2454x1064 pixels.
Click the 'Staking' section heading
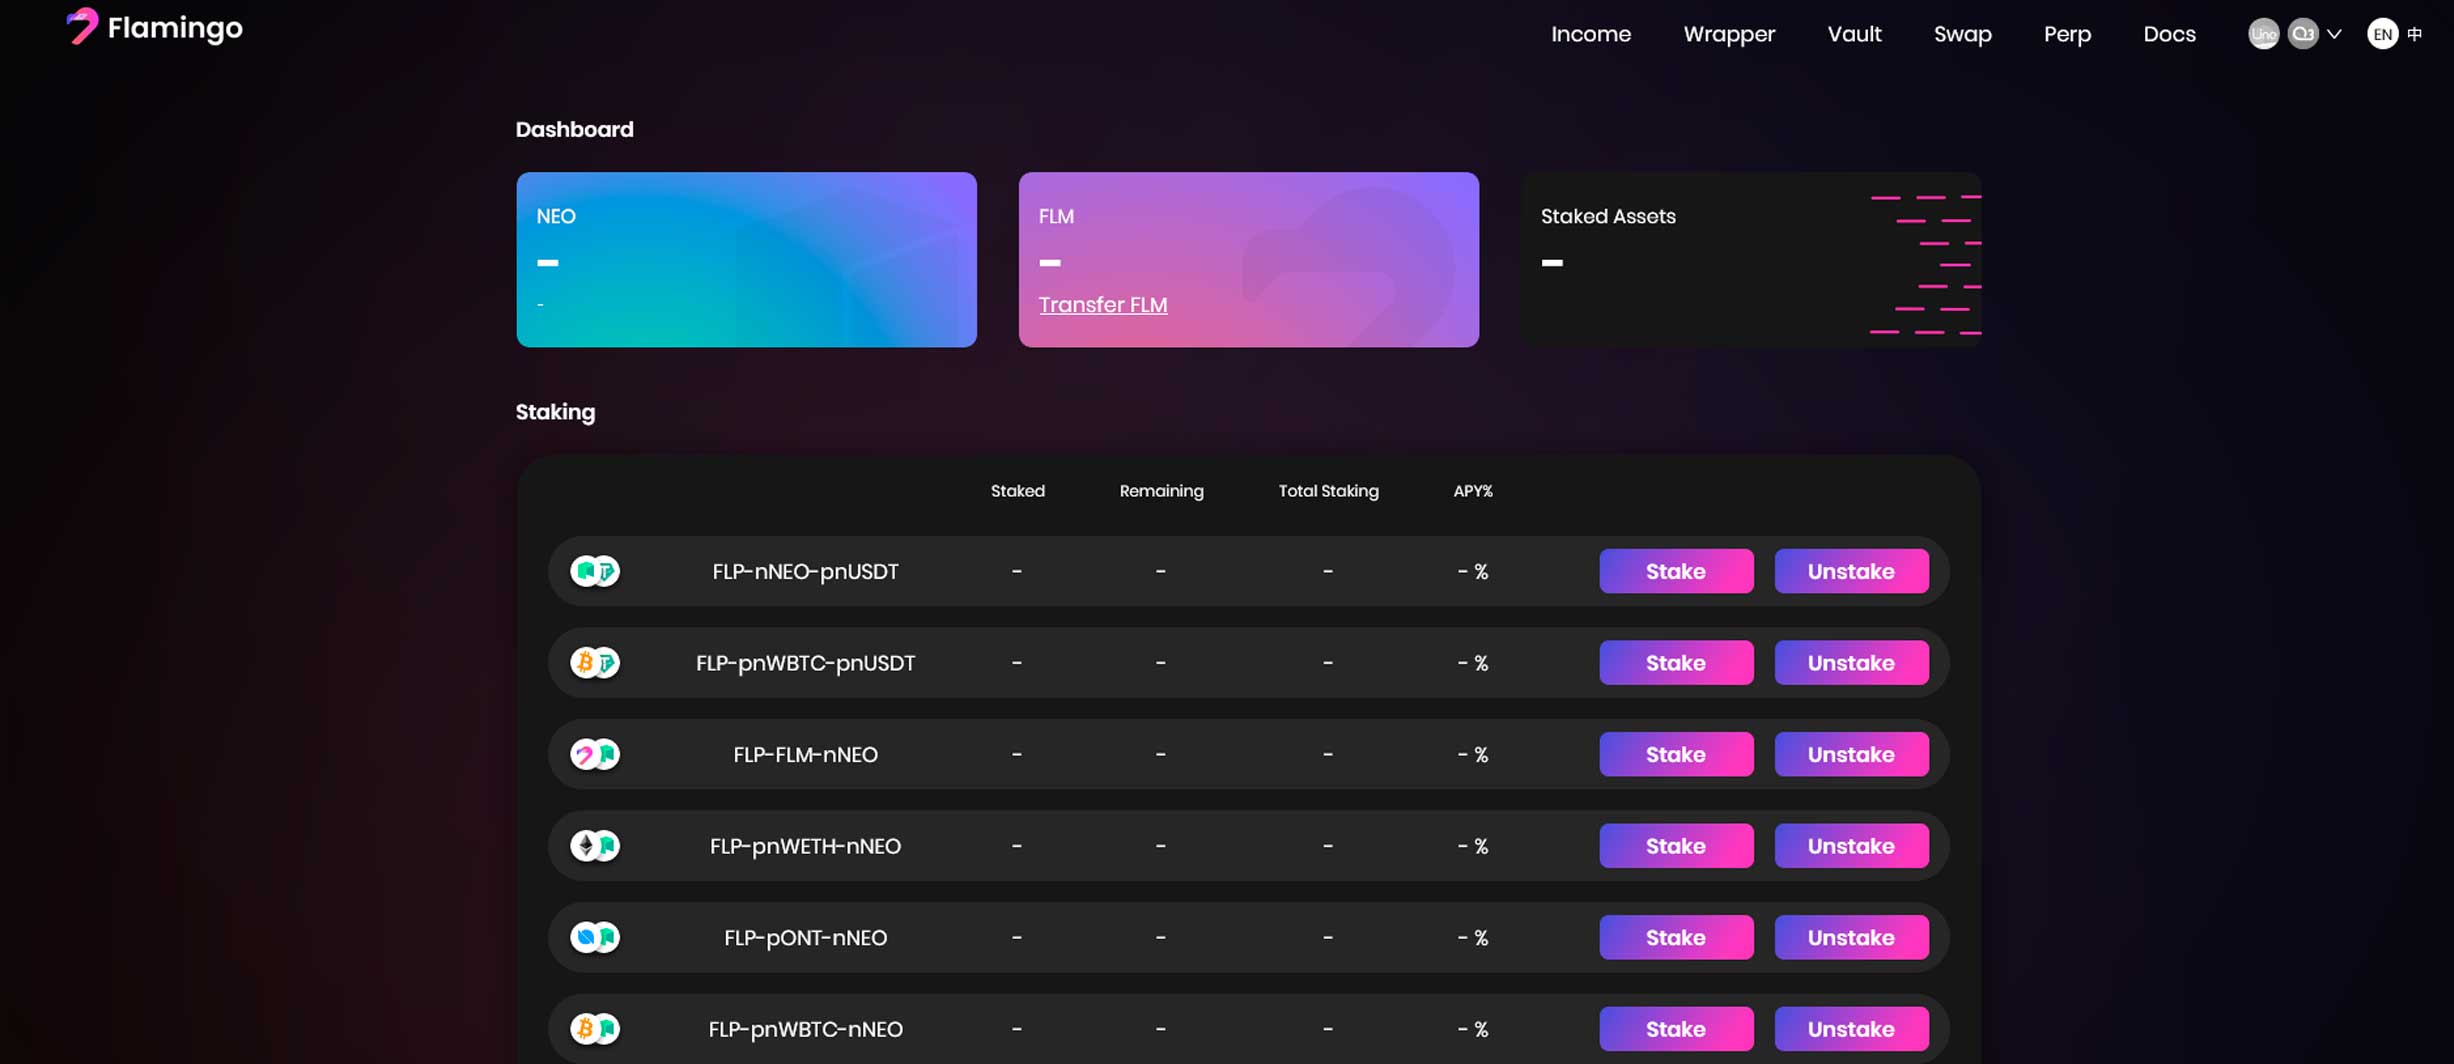tap(555, 412)
